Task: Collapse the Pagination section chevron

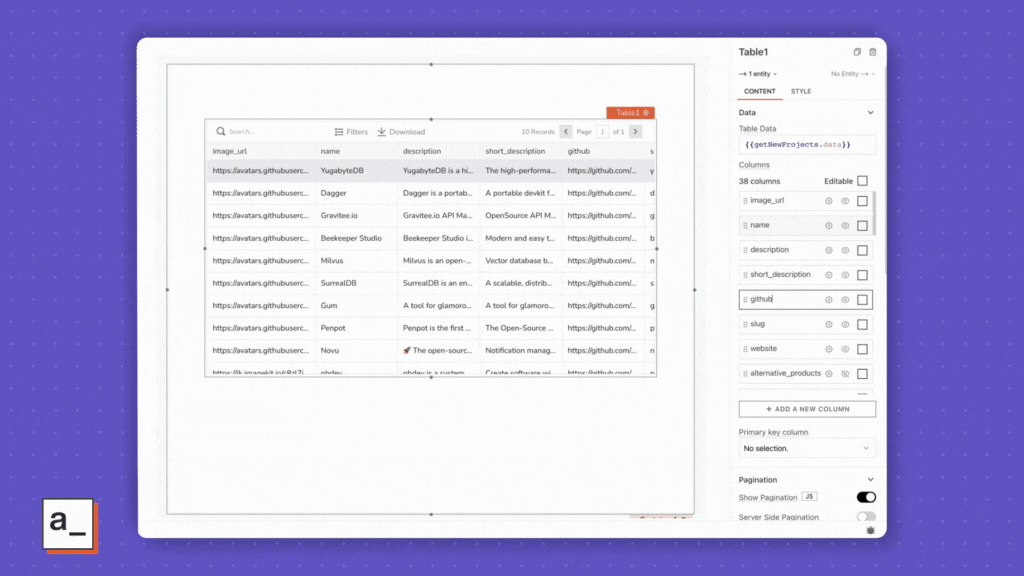Action: point(870,480)
